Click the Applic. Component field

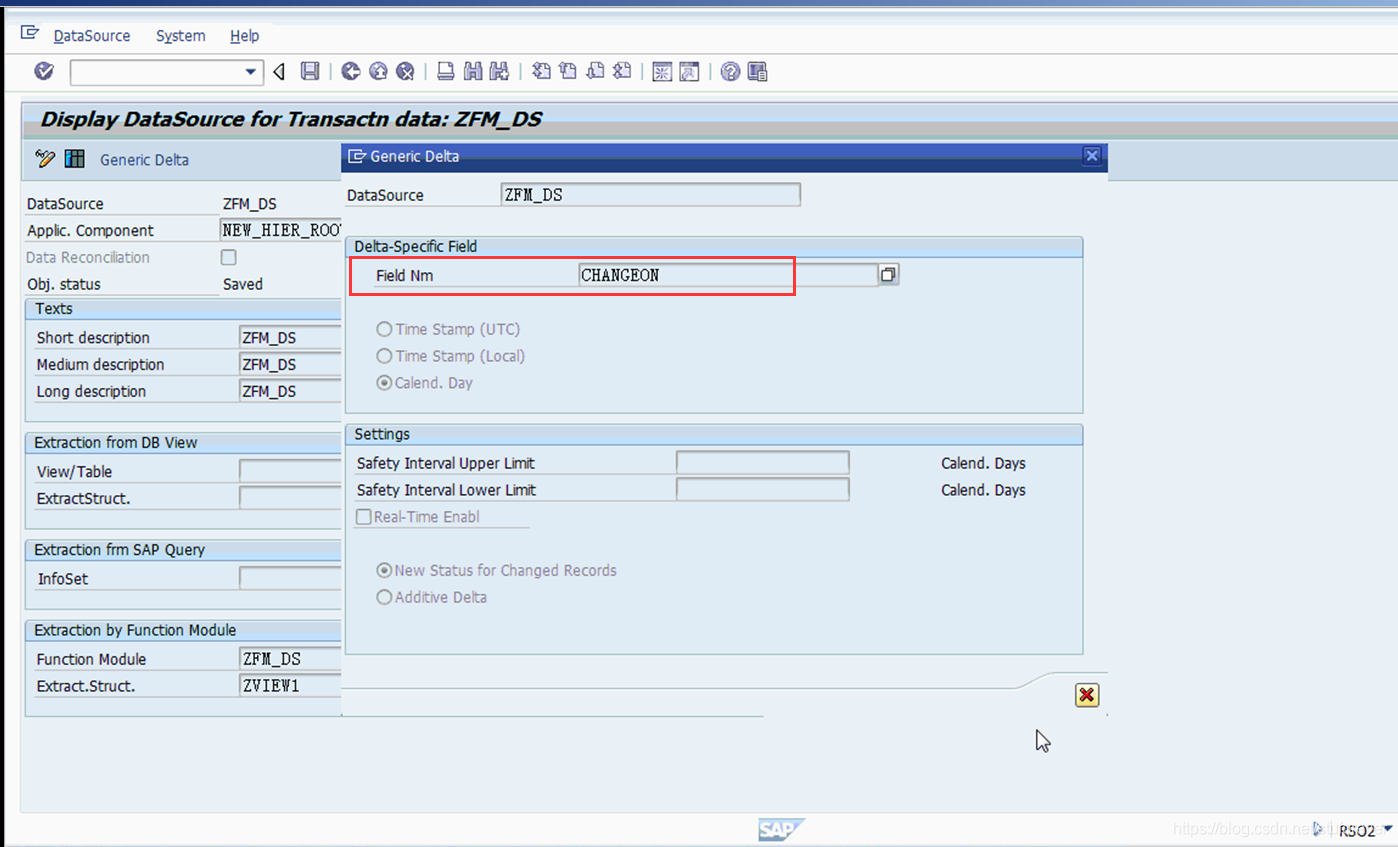point(281,230)
